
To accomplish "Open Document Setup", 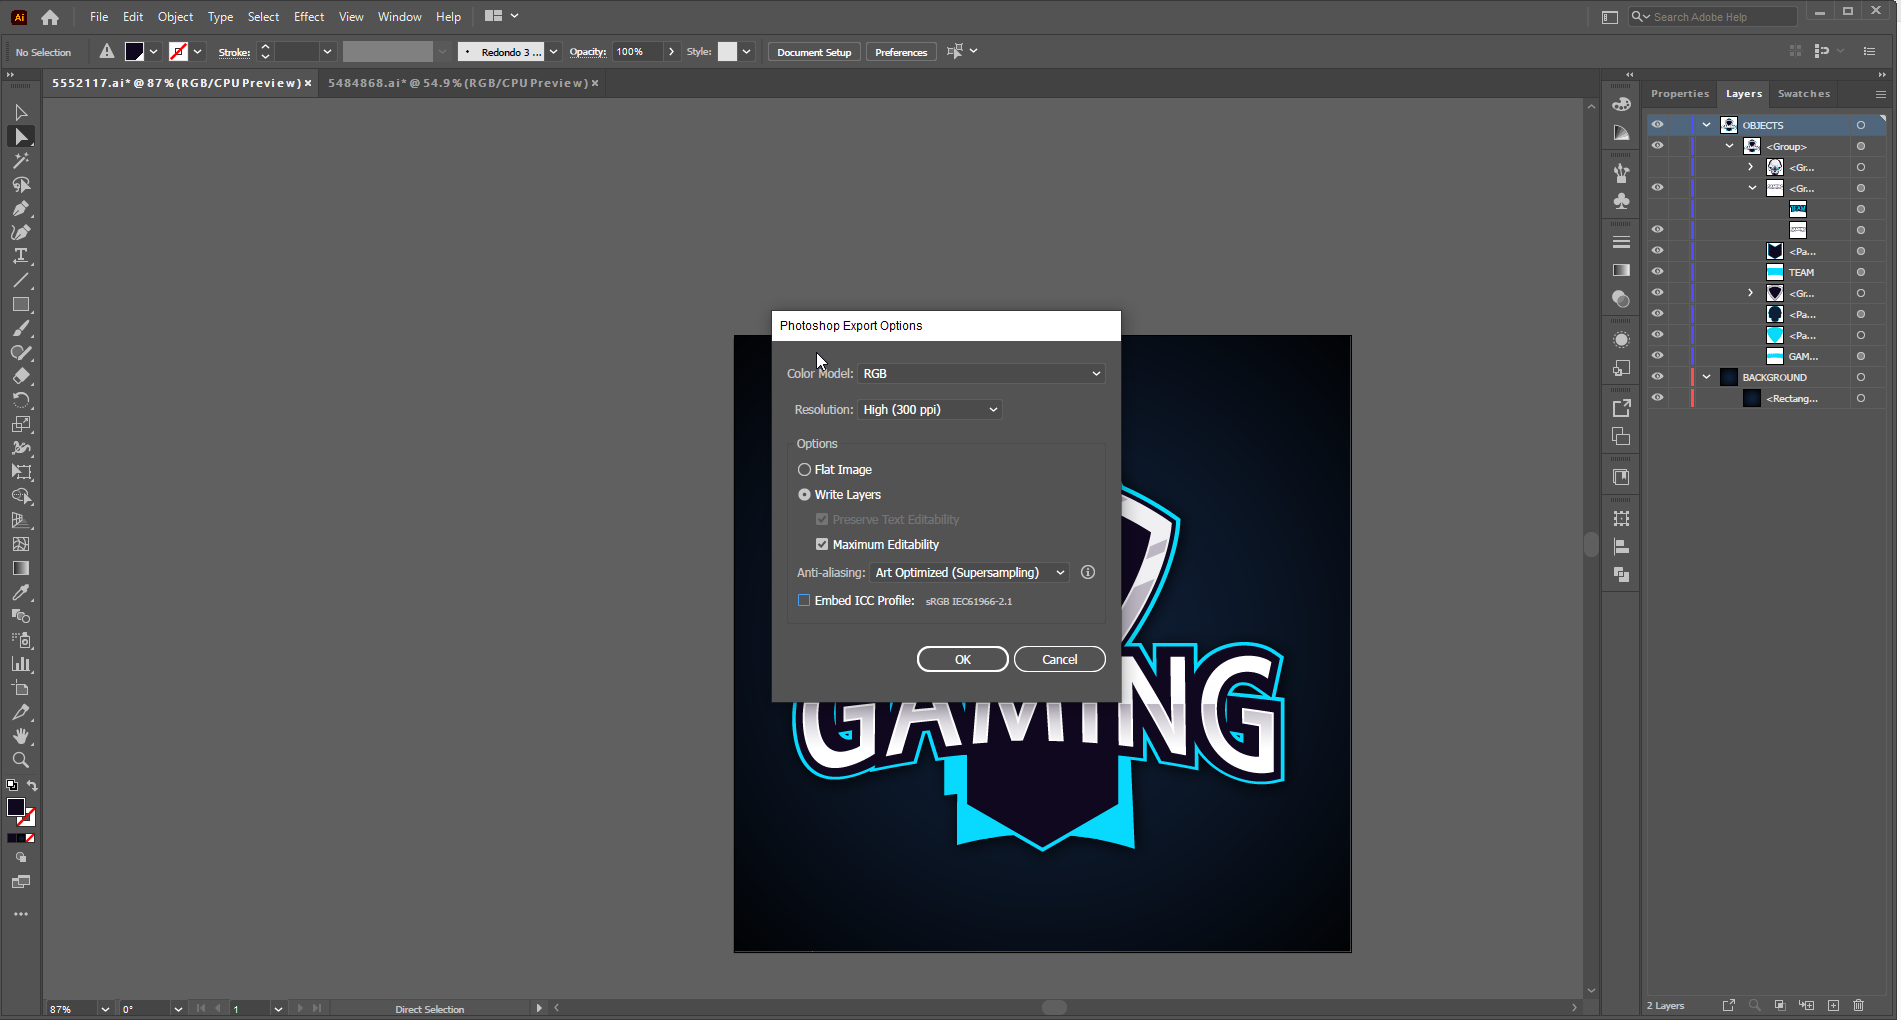I will [814, 52].
